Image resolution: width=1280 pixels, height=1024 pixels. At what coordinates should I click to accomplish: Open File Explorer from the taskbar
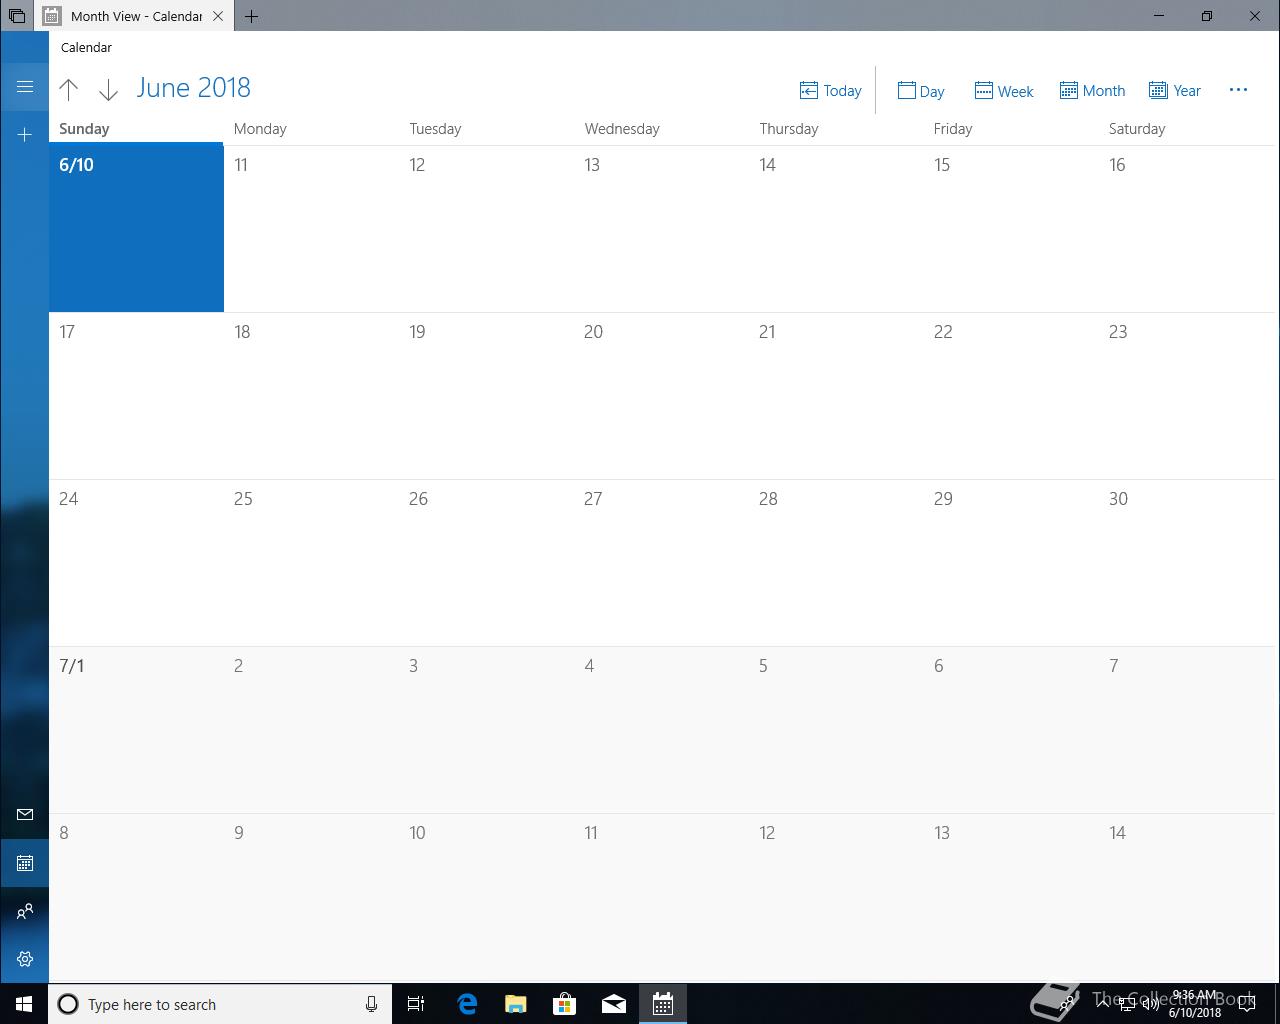coord(516,1004)
